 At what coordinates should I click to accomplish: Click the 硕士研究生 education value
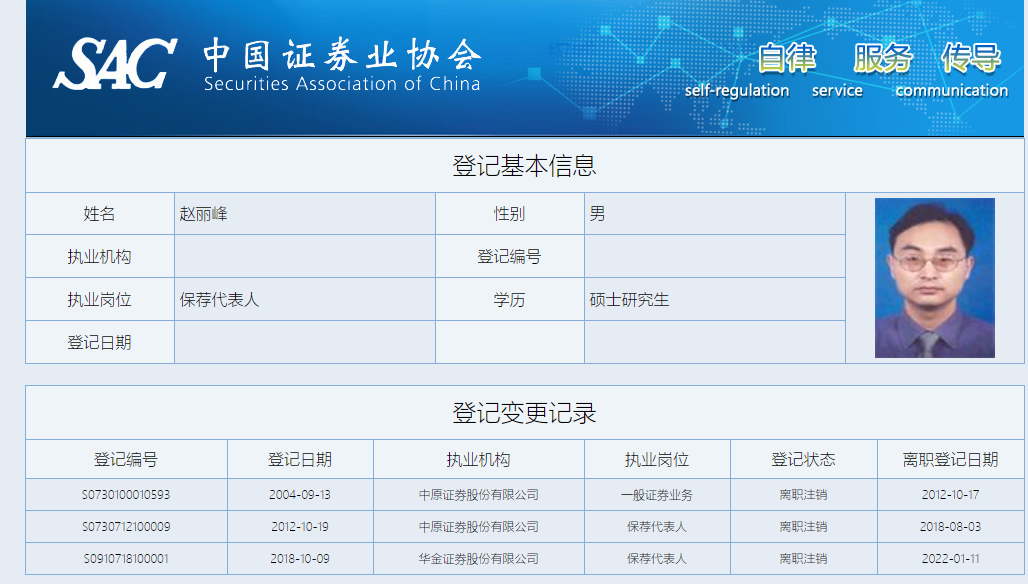629,300
